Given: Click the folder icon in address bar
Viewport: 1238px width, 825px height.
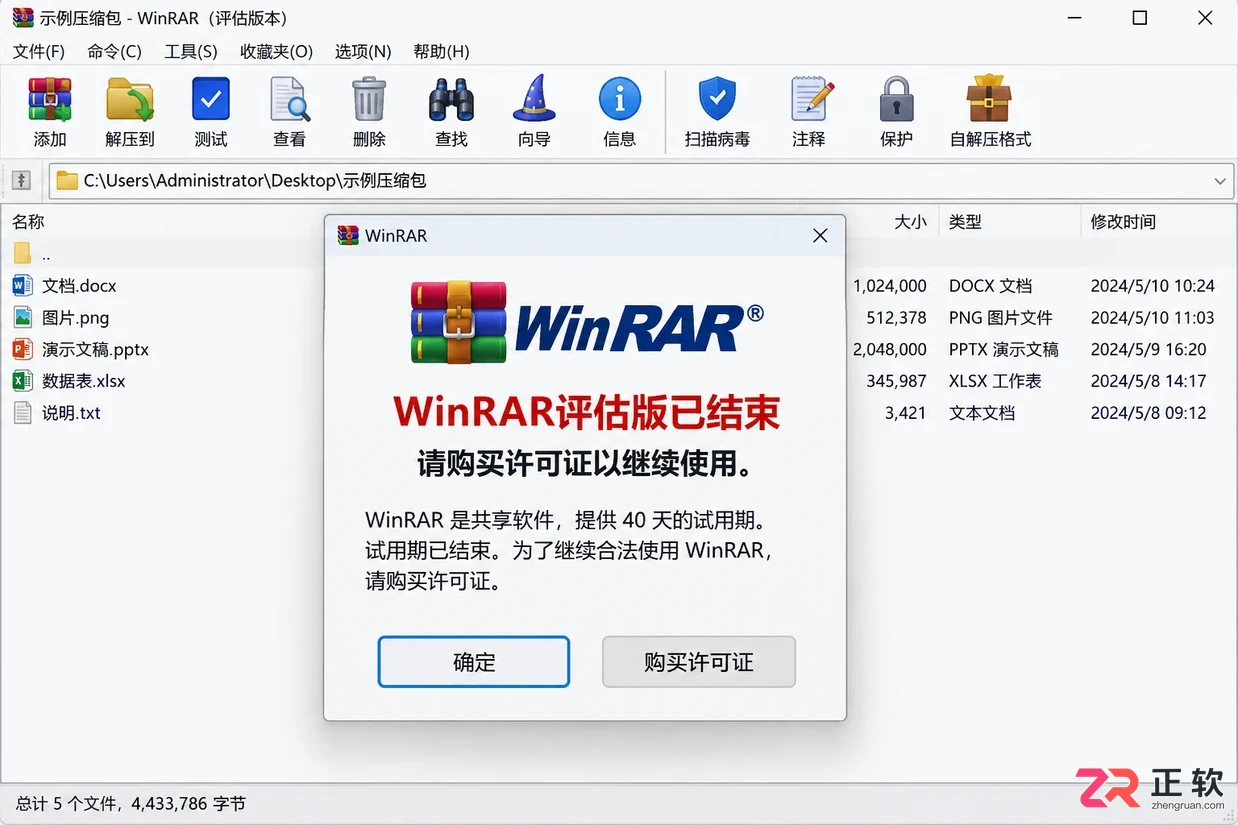Looking at the screenshot, I should 67,181.
